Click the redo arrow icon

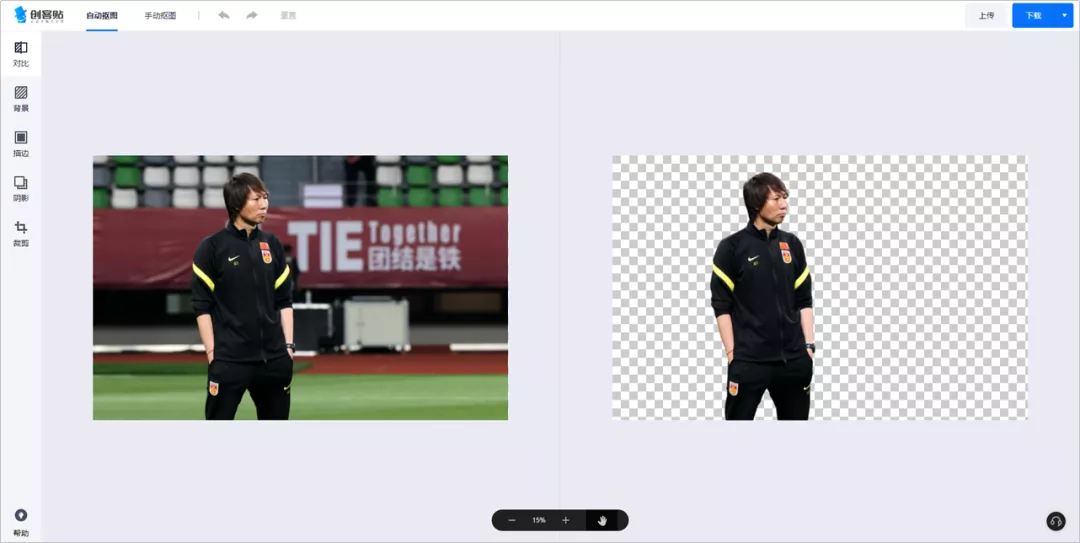coord(252,15)
